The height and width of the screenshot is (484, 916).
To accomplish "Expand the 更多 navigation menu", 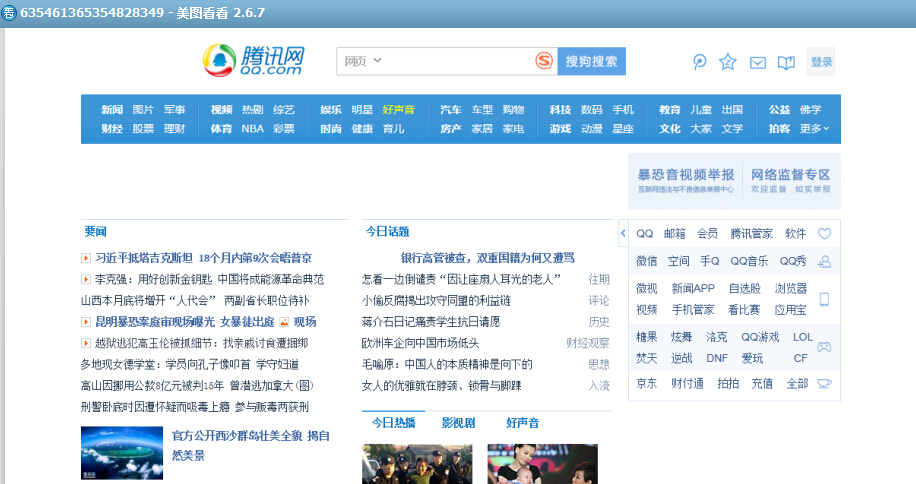I will click(x=814, y=128).
